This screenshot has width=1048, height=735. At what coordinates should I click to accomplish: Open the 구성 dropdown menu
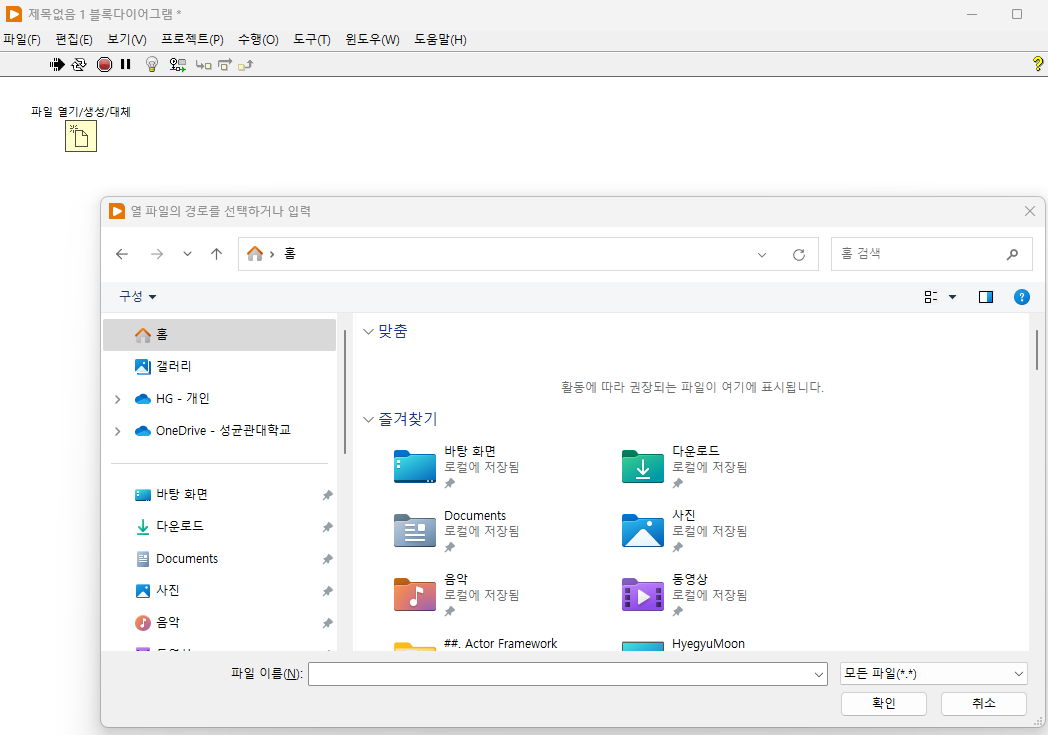click(x=137, y=296)
